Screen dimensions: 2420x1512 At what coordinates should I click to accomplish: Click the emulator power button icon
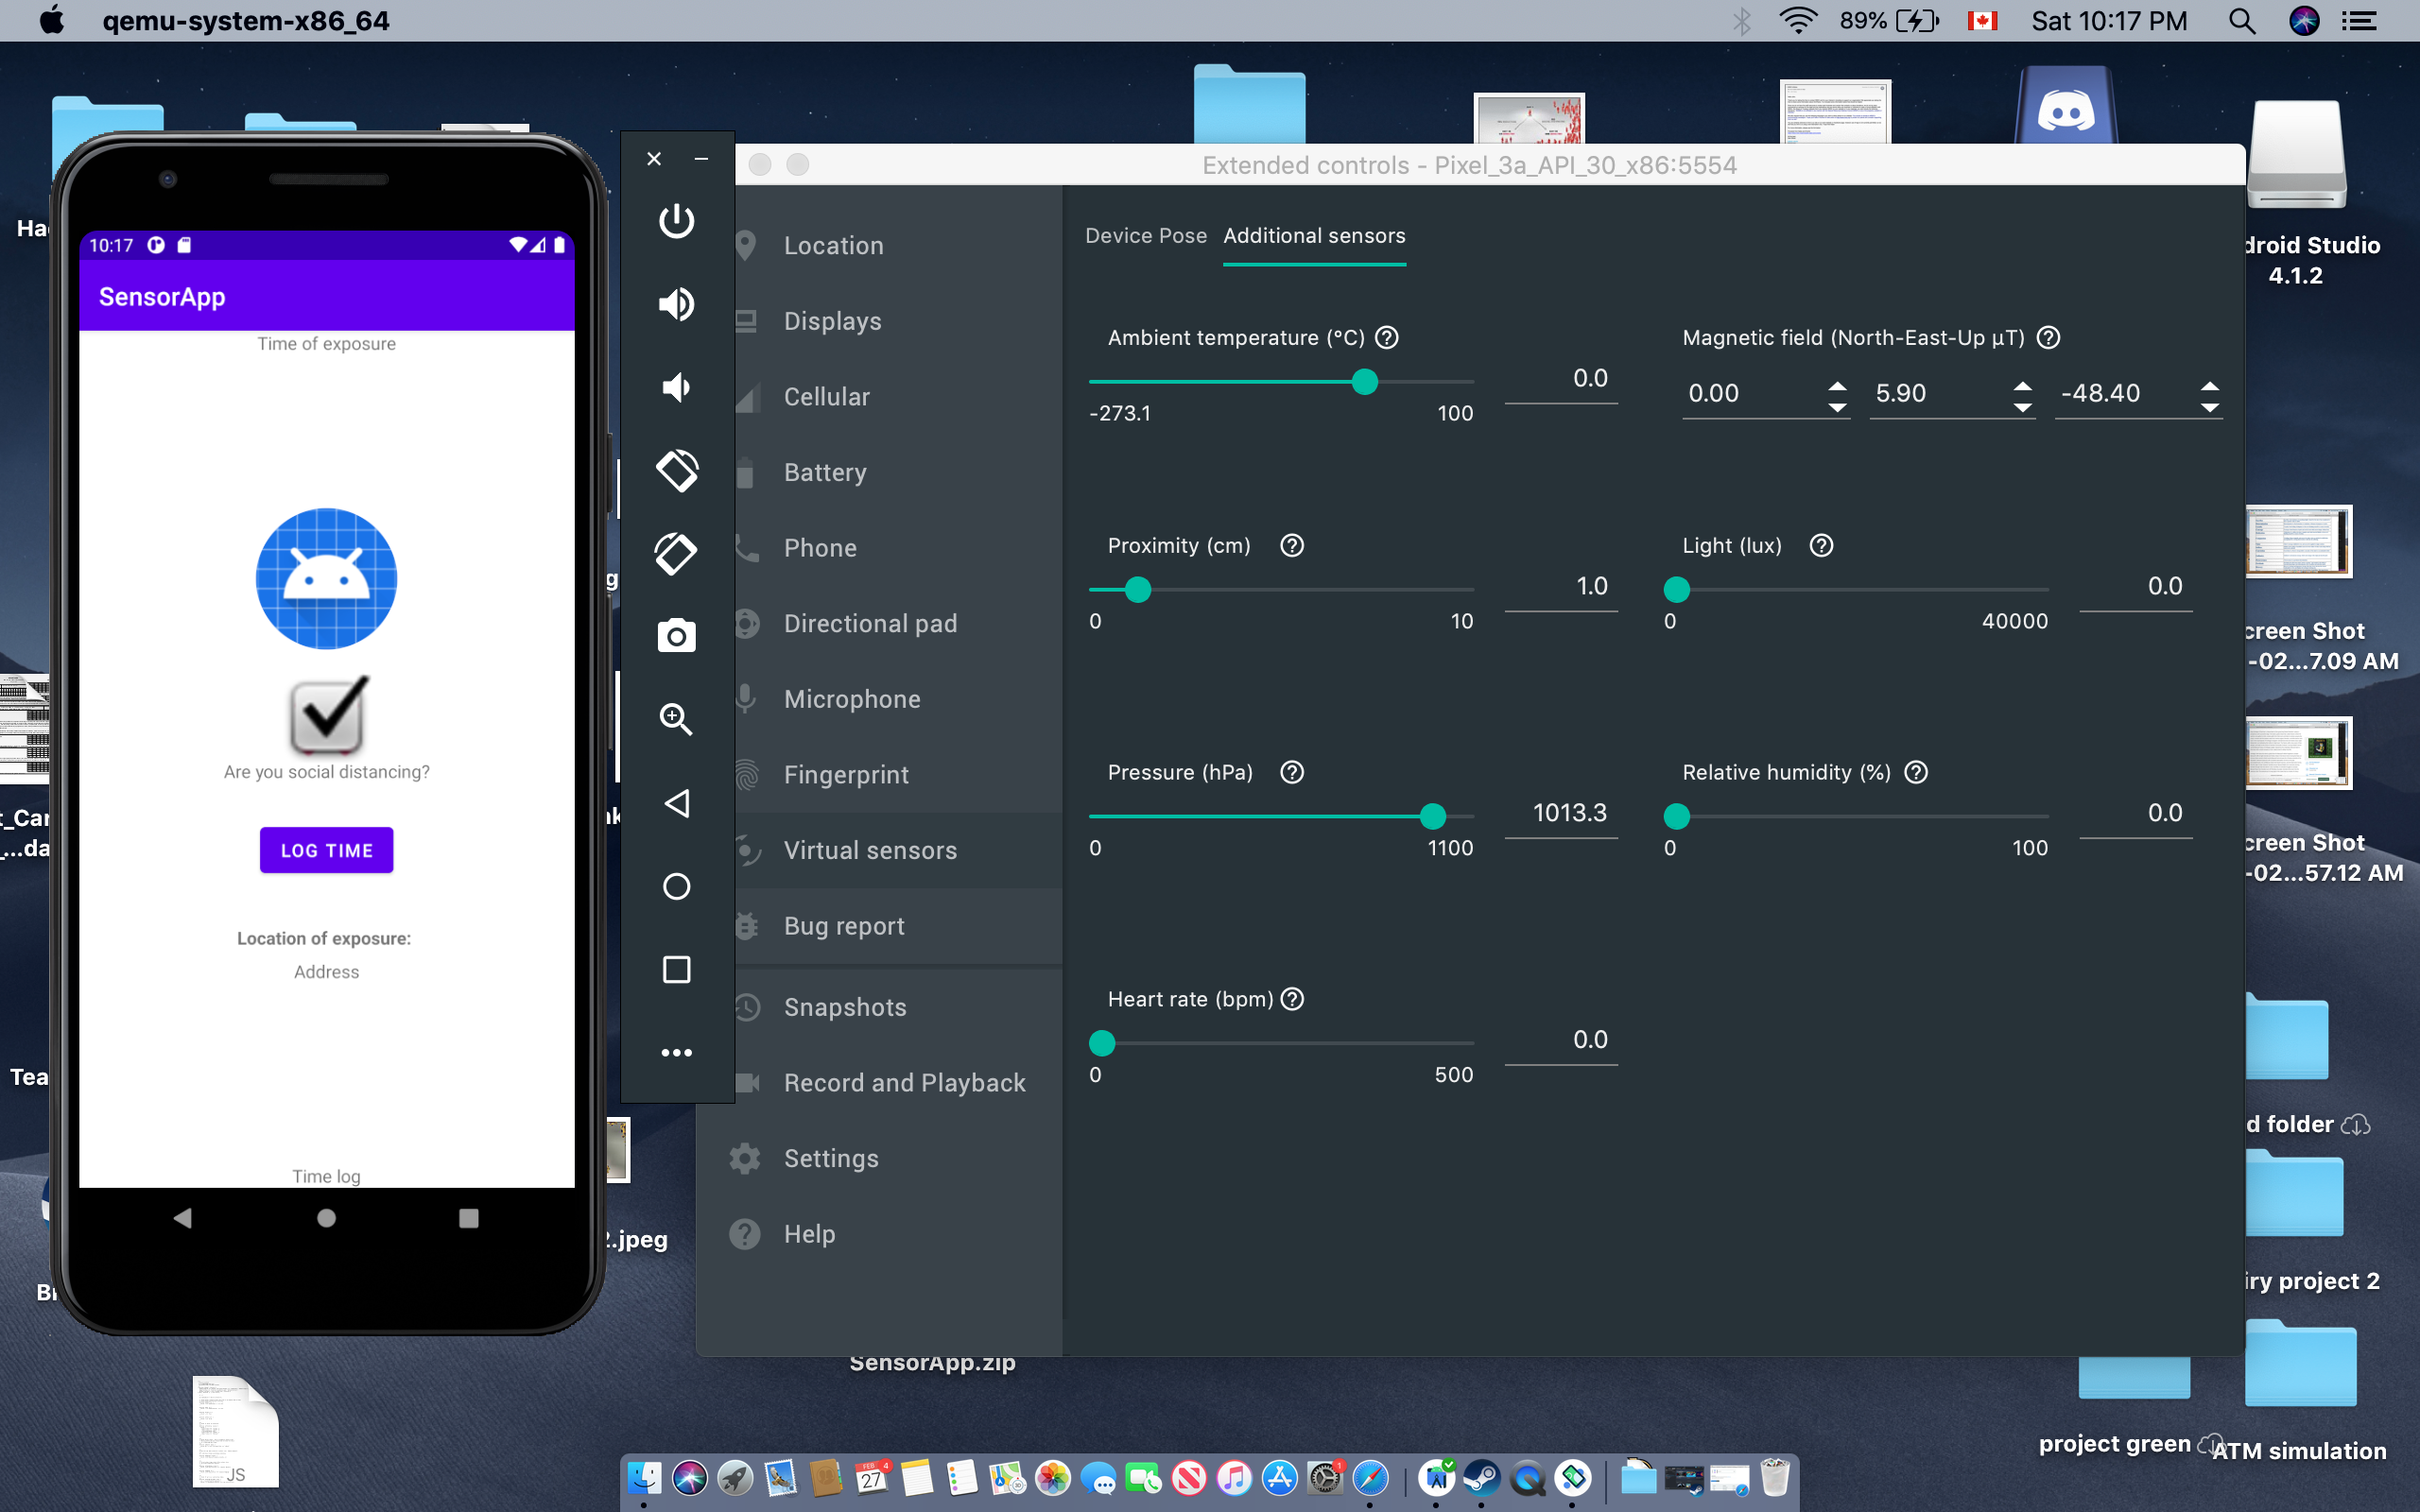coord(676,220)
